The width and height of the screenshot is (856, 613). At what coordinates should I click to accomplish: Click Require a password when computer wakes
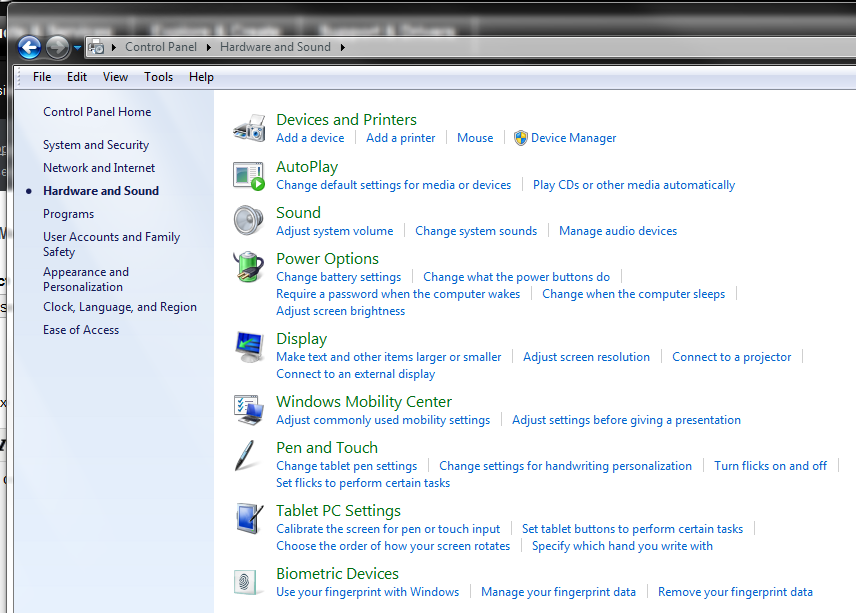click(x=398, y=294)
